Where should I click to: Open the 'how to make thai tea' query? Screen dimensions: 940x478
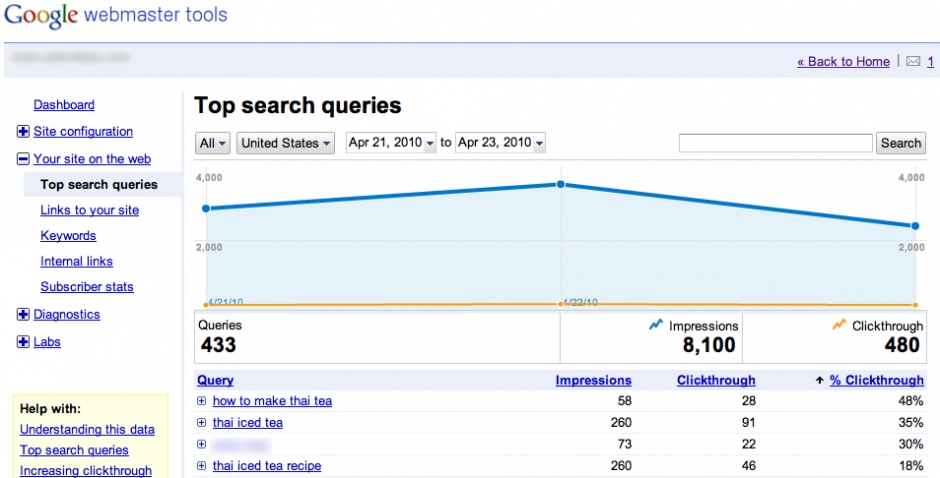272,401
